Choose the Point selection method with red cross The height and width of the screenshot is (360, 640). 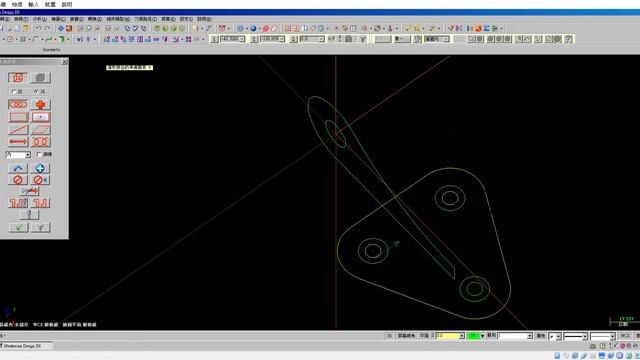pos(40,104)
